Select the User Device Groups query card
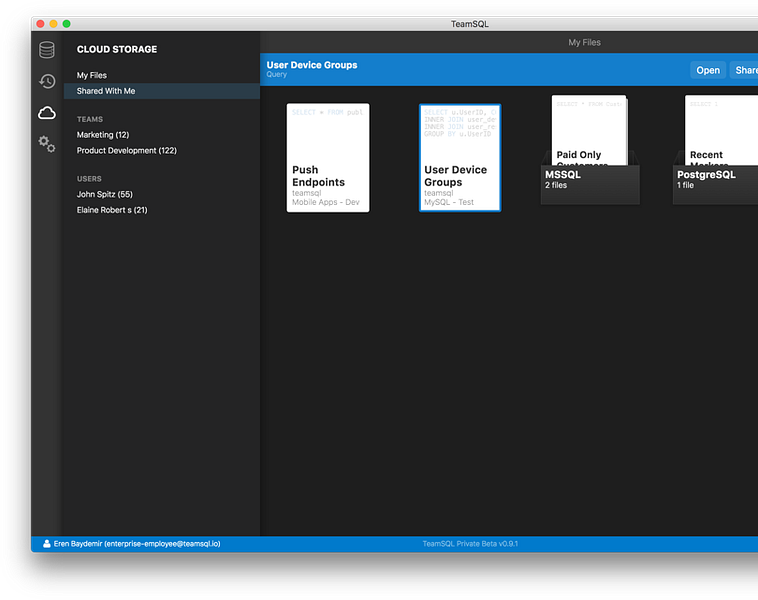 click(460, 158)
